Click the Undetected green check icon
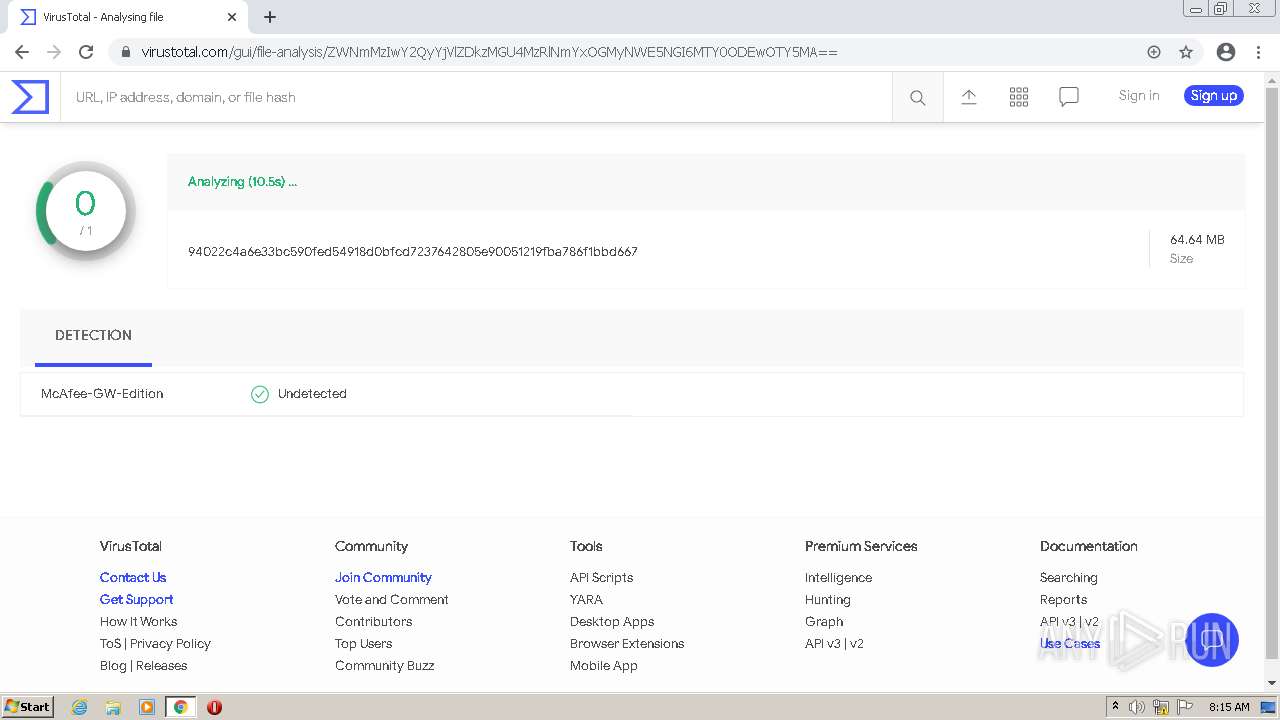This screenshot has width=1280, height=720. 260,394
